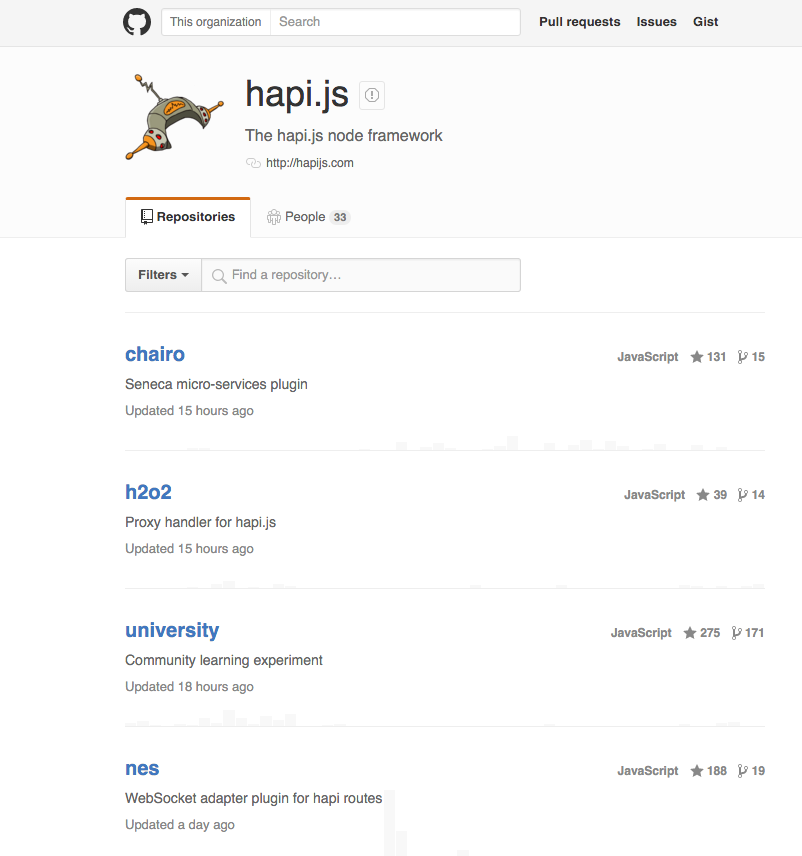This screenshot has height=856, width=802.
Task: Click the report/block icon beside hapi.js
Action: [372, 95]
